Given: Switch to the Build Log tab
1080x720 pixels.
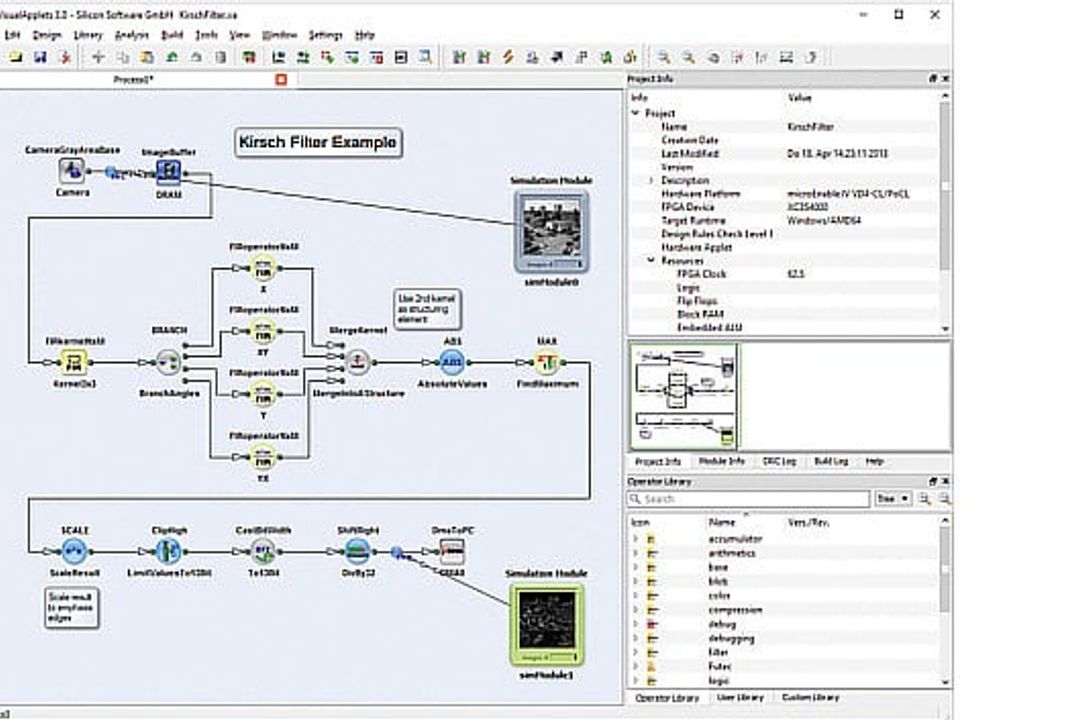Looking at the screenshot, I should [x=831, y=462].
